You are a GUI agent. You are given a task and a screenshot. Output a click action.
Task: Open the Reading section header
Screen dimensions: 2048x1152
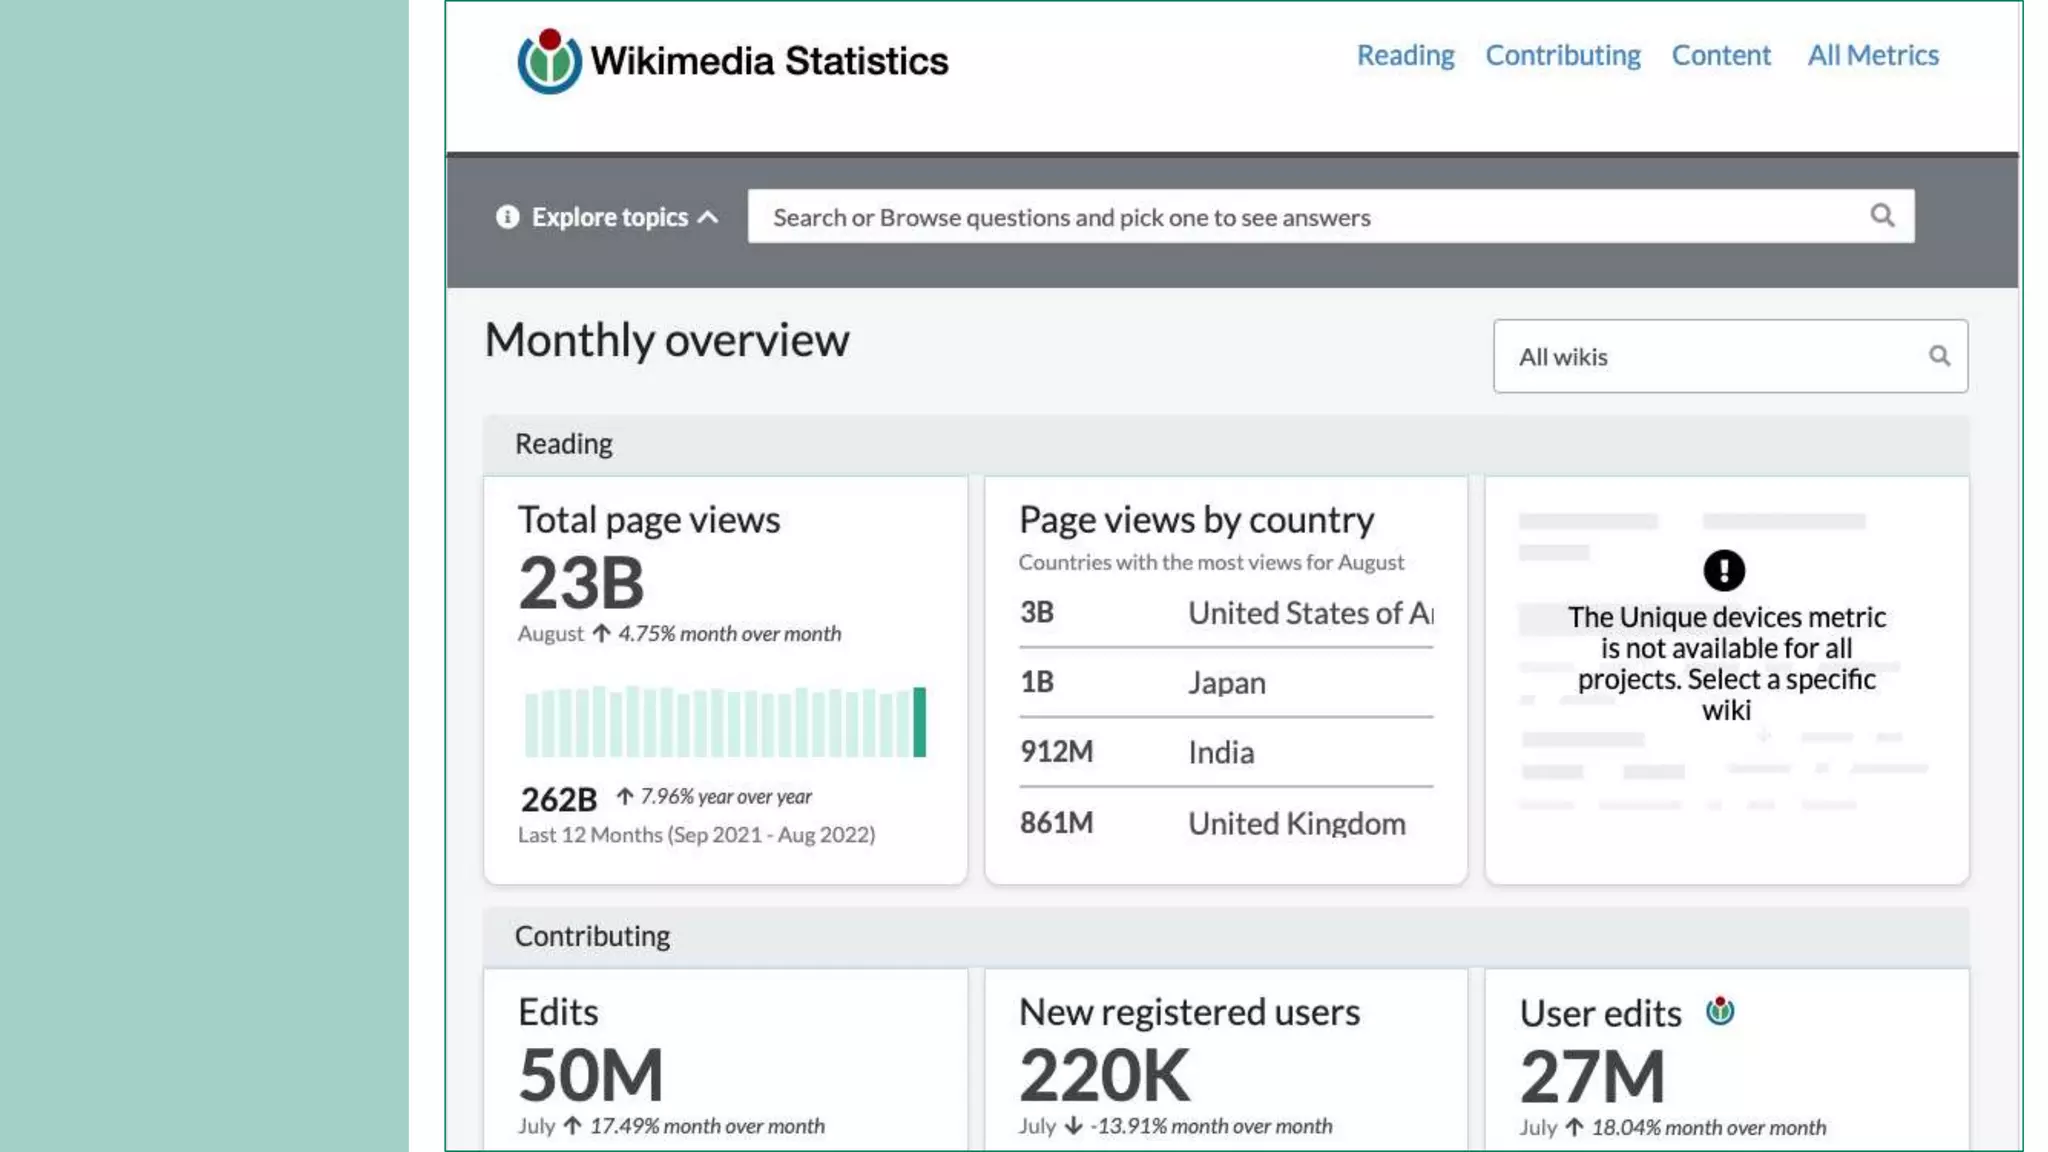pyautogui.click(x=1226, y=444)
